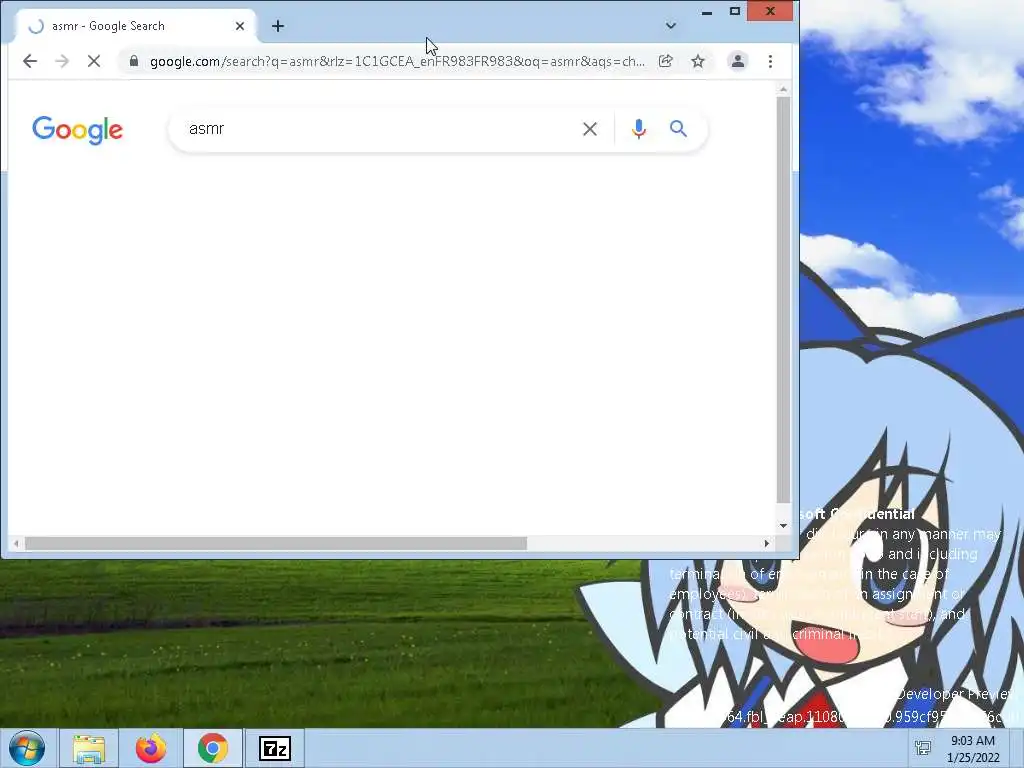The height and width of the screenshot is (768, 1024).
Task: Click the vertical scrollbar up arrow
Action: click(x=784, y=89)
